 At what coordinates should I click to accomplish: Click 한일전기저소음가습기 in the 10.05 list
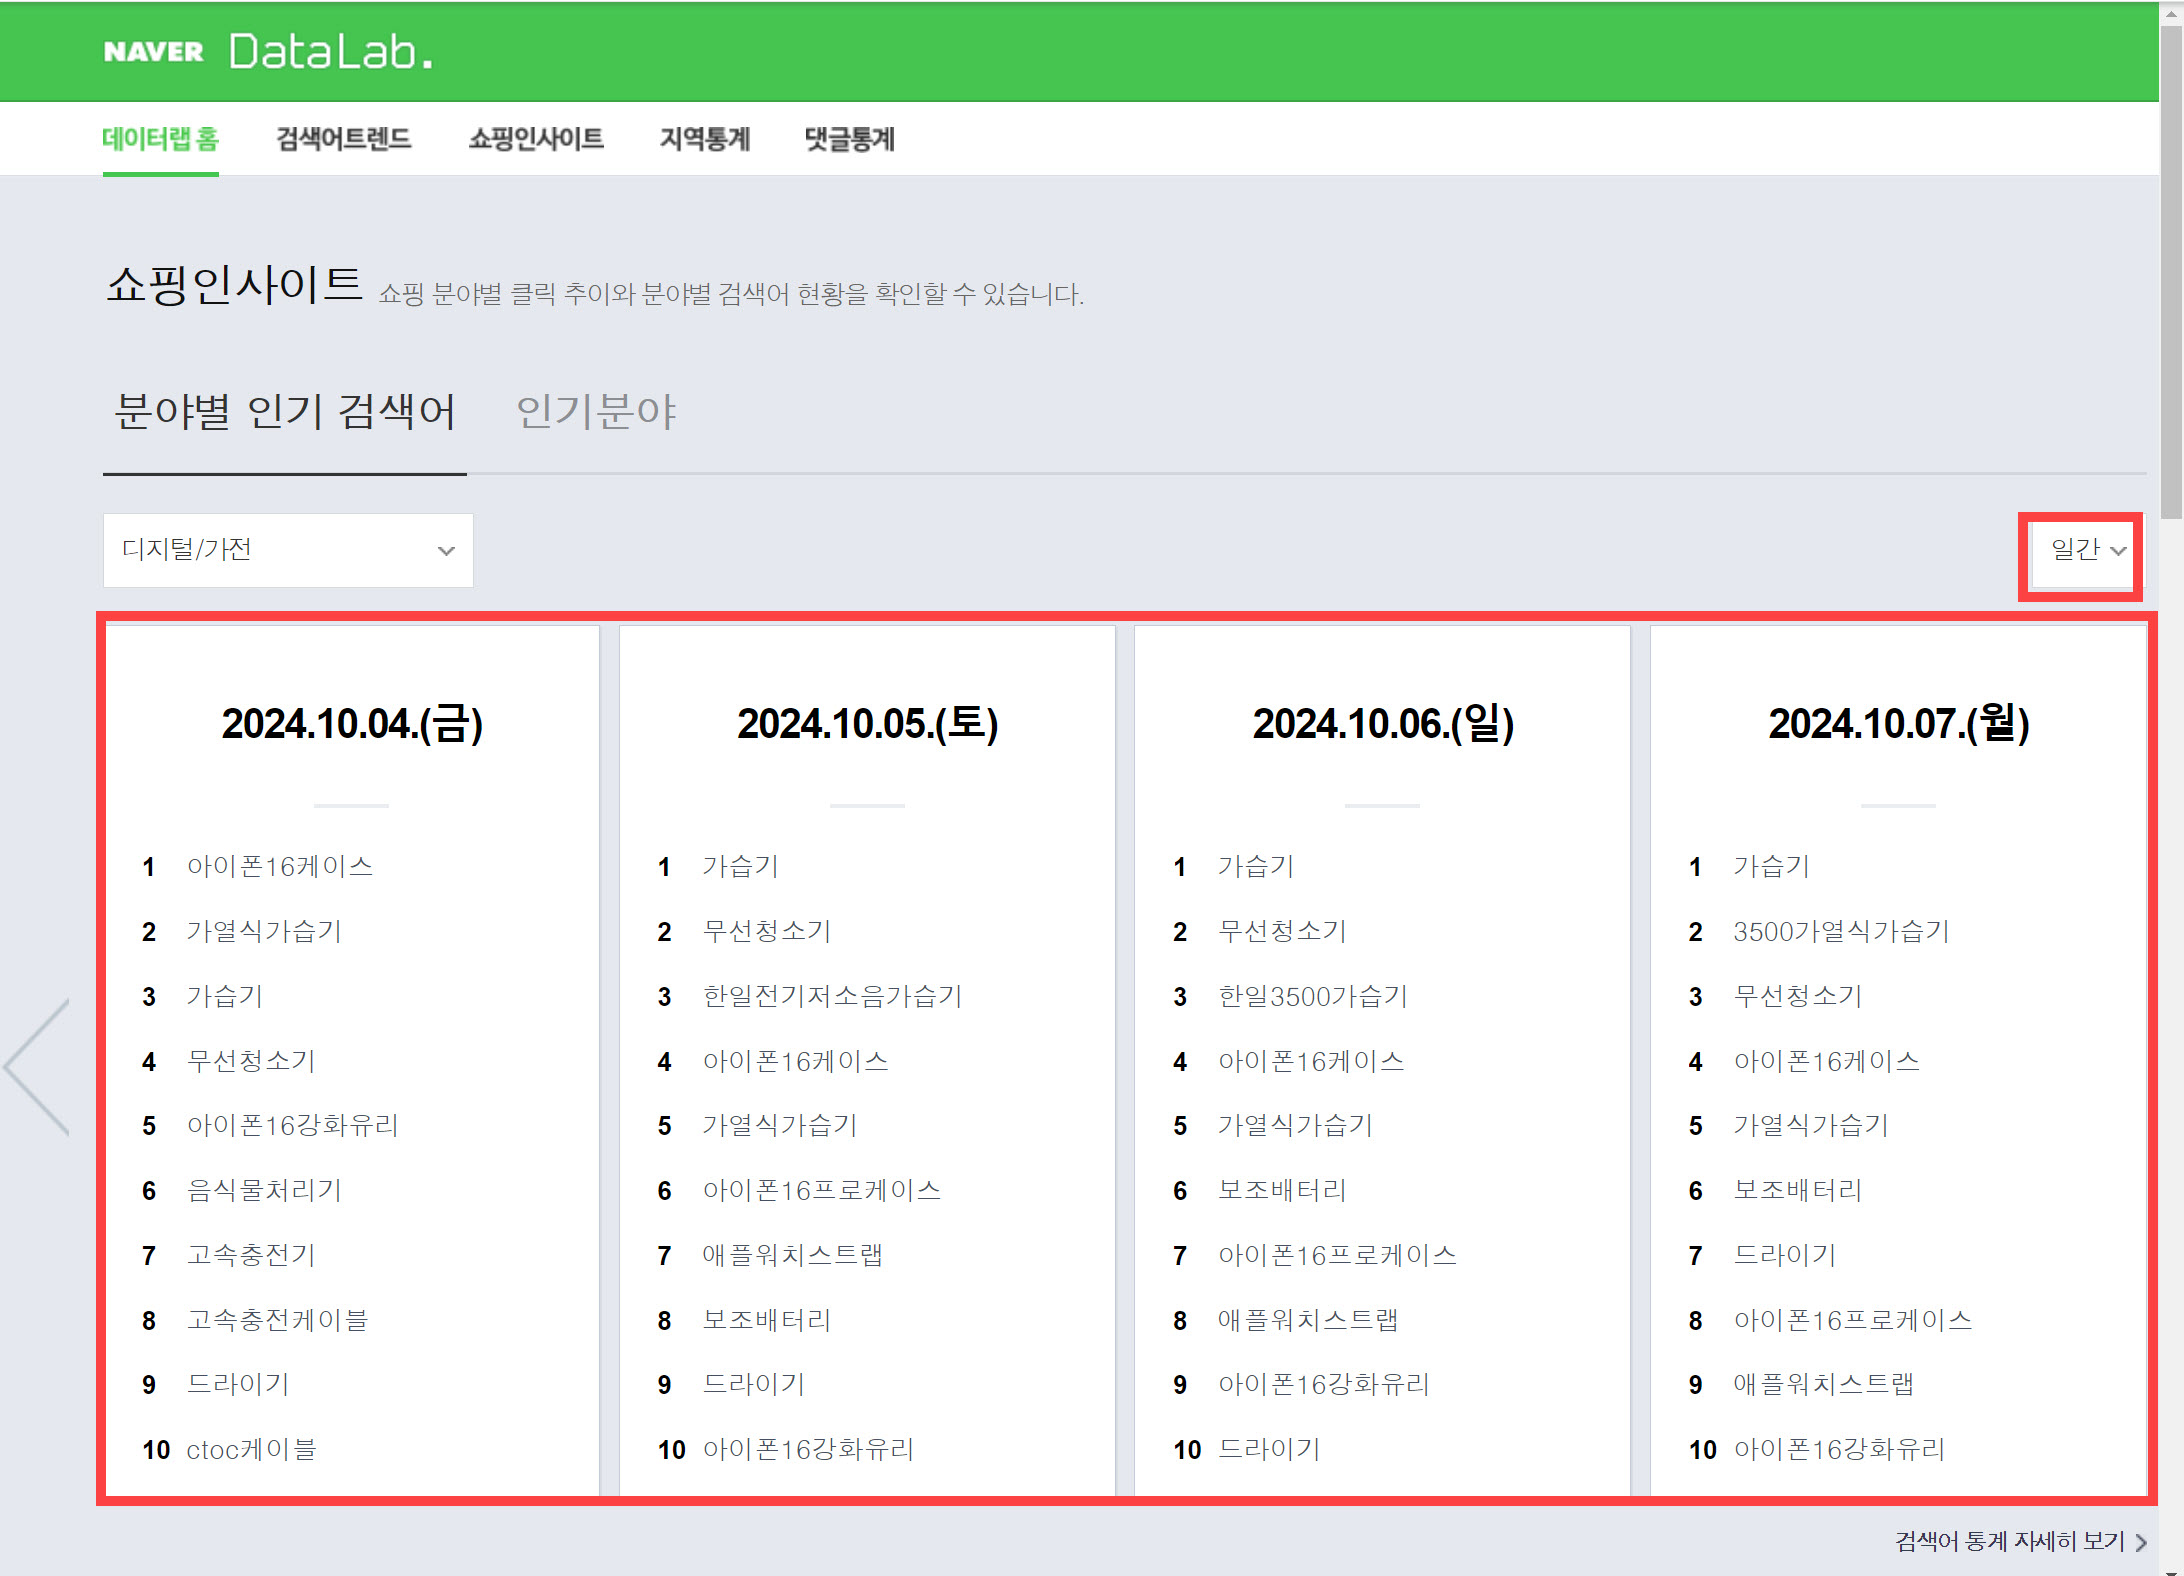tap(832, 996)
